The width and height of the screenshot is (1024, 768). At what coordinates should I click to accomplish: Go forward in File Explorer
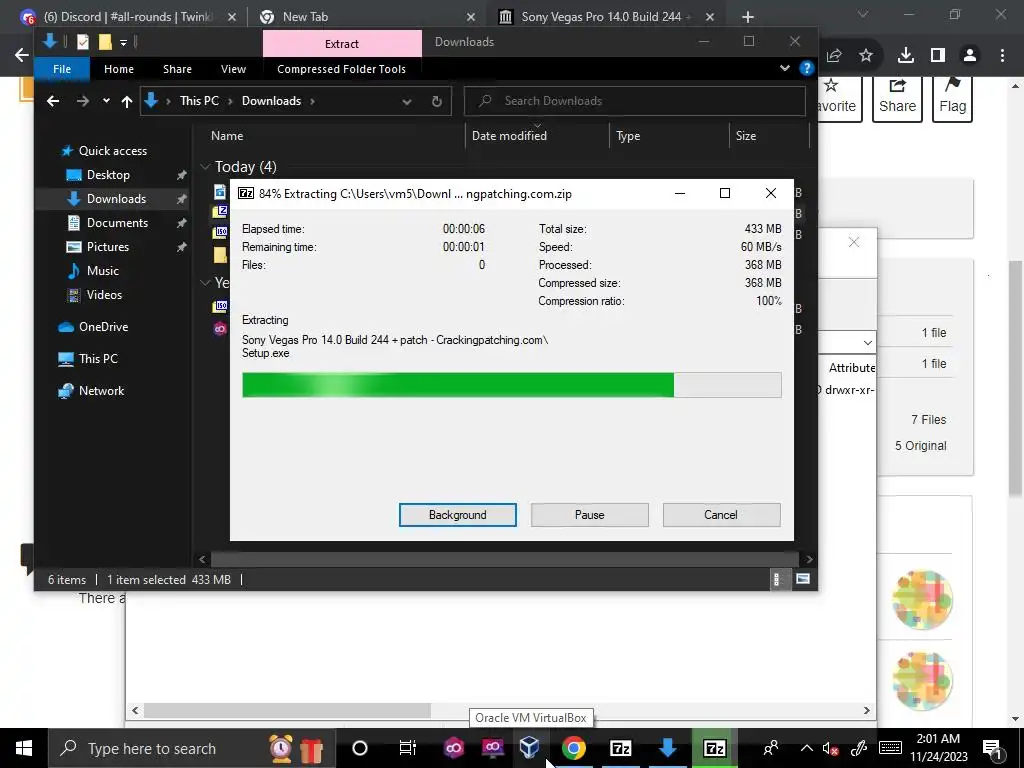(82, 101)
